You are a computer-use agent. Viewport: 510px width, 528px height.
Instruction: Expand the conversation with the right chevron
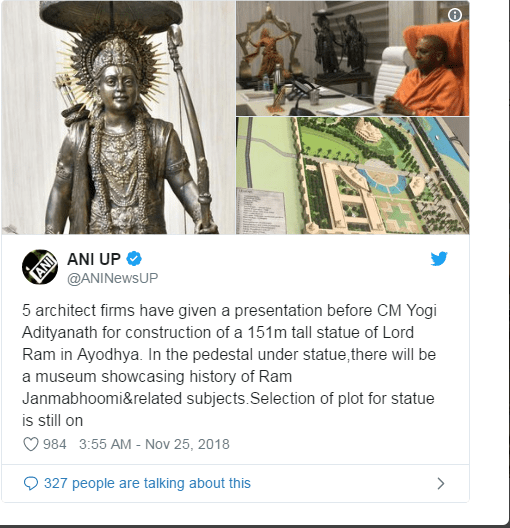point(440,484)
